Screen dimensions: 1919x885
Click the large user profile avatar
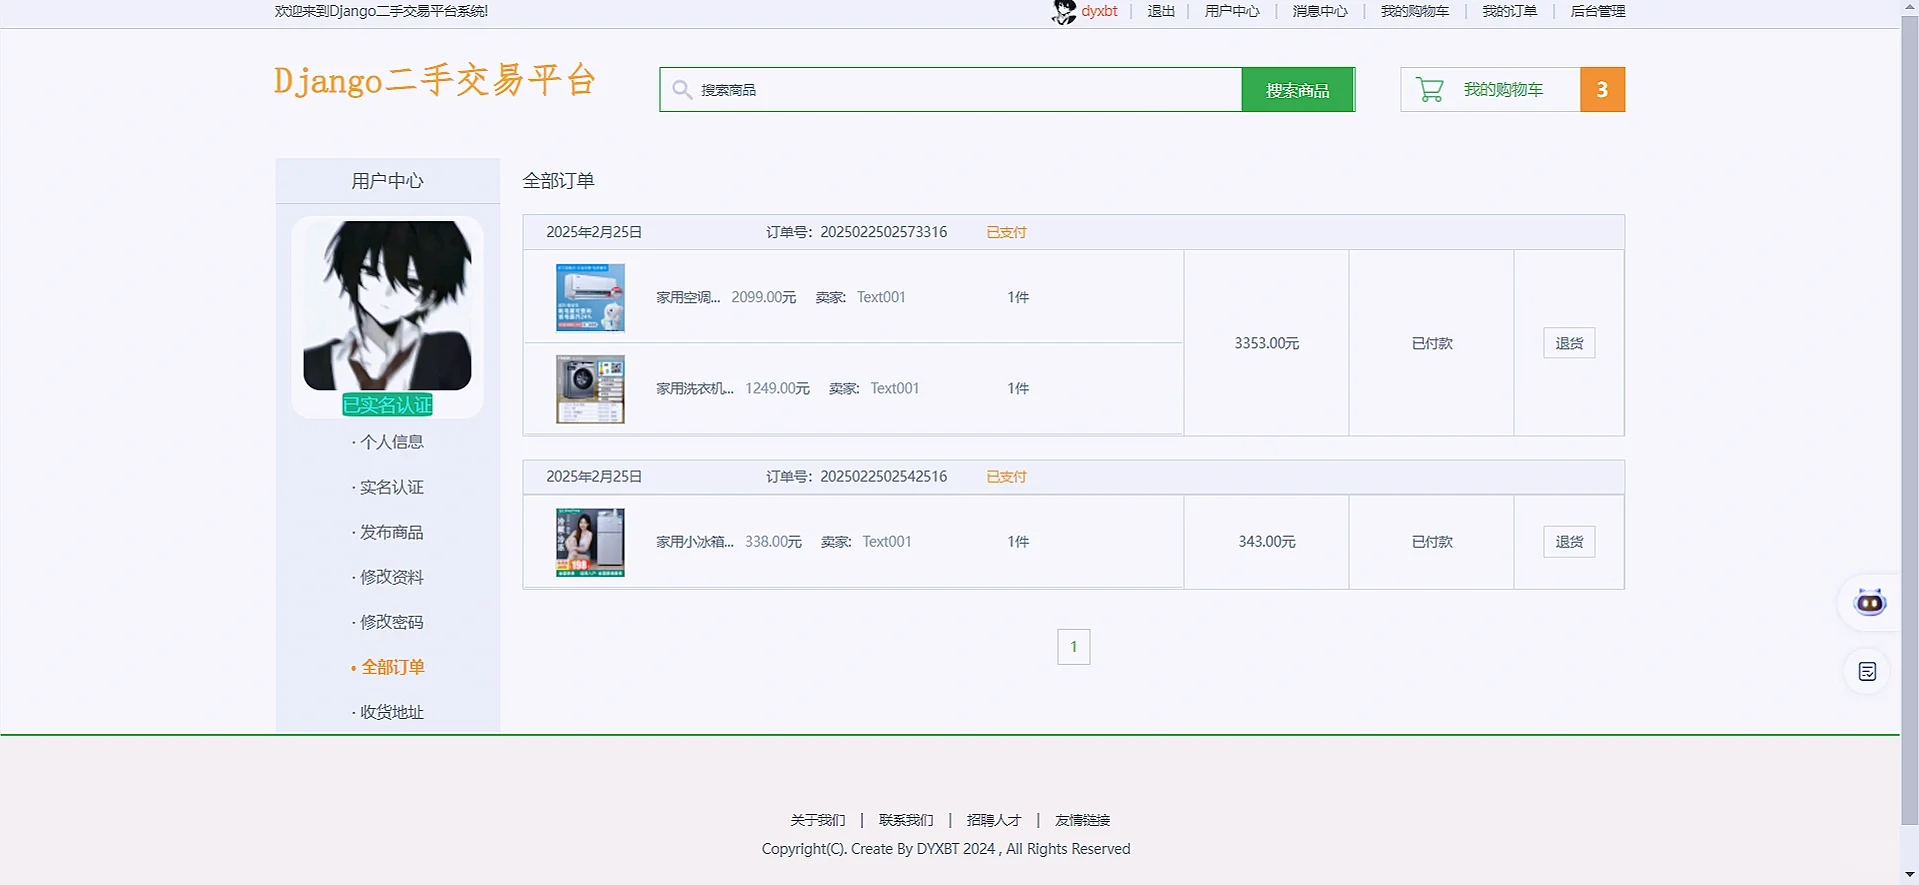[387, 306]
